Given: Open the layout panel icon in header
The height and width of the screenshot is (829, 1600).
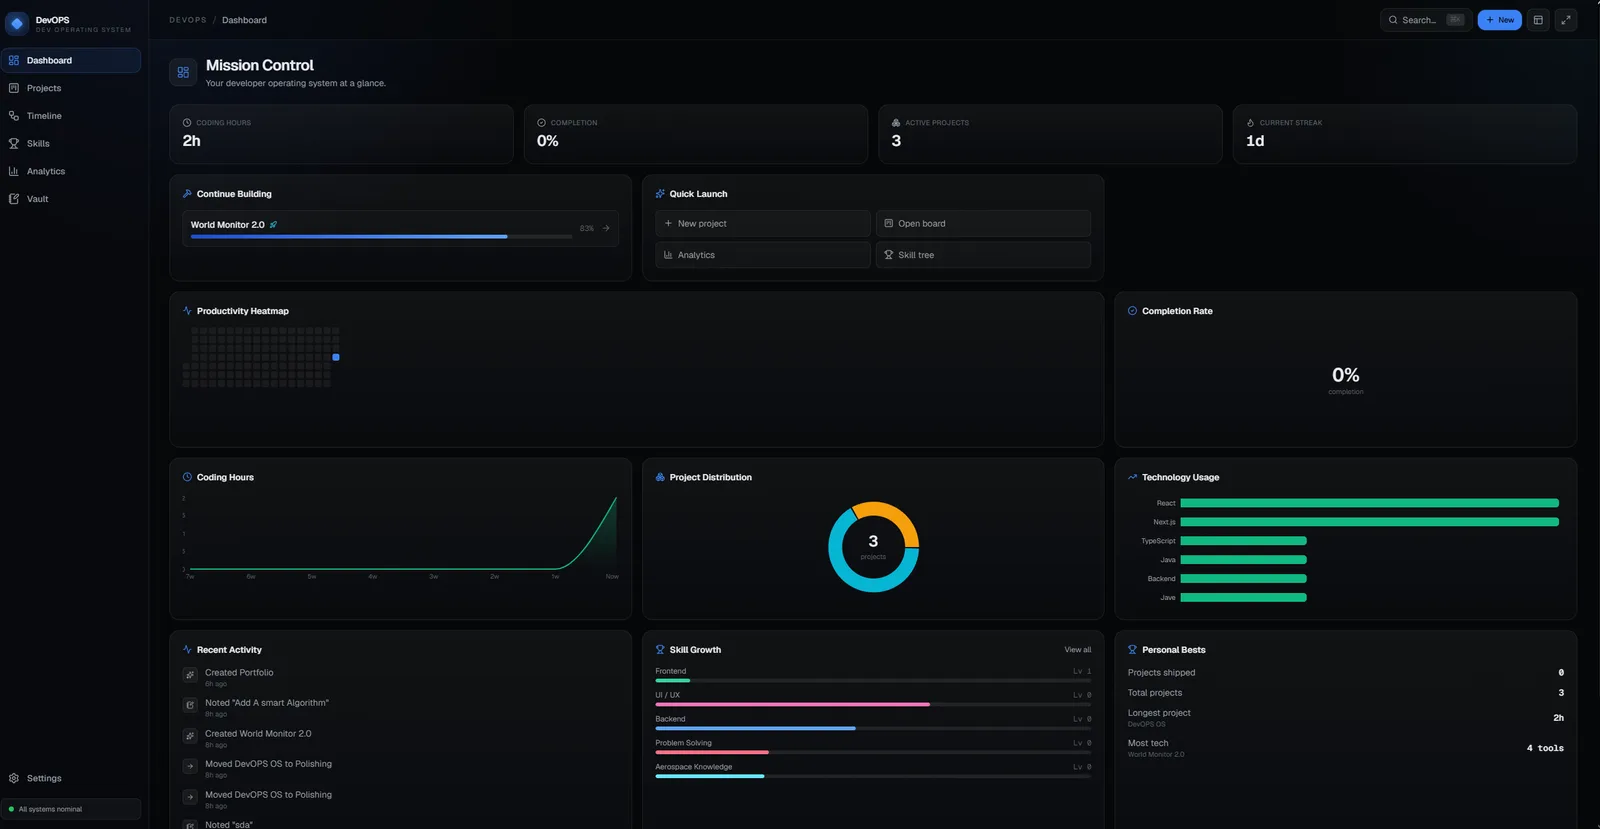Looking at the screenshot, I should [1538, 20].
